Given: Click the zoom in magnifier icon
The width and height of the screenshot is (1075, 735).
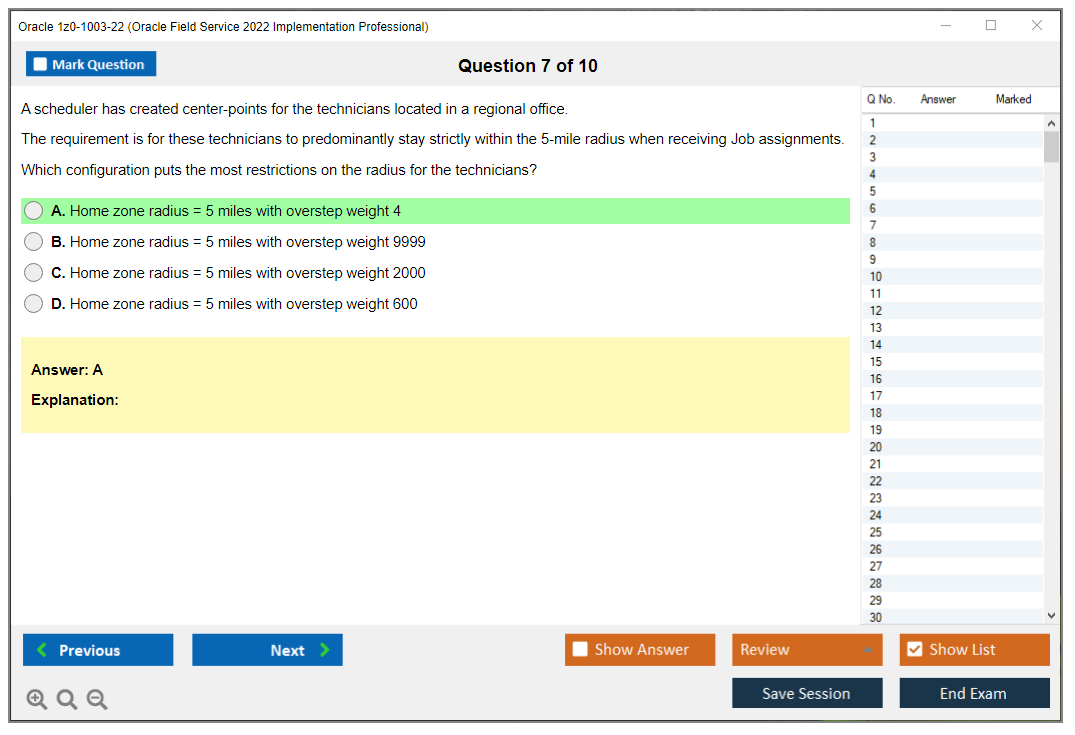Looking at the screenshot, I should 36,699.
